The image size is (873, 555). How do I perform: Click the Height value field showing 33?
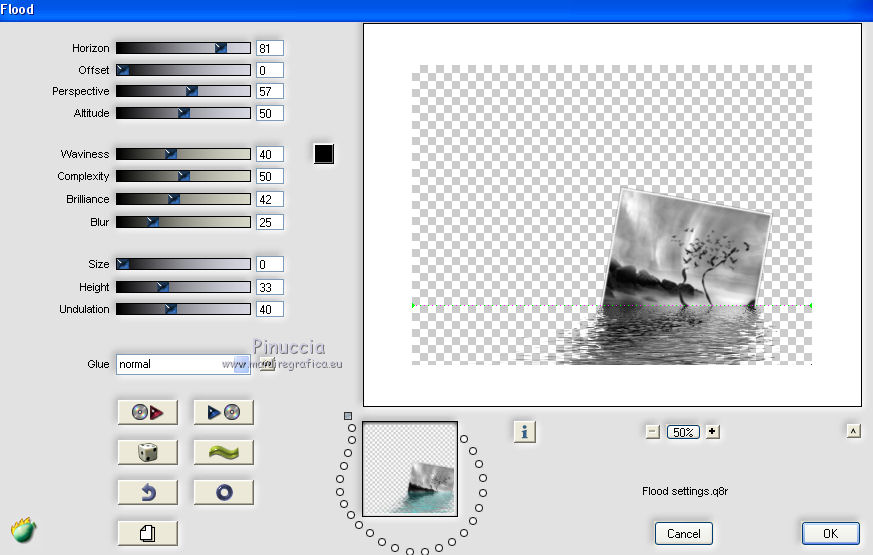tap(270, 287)
